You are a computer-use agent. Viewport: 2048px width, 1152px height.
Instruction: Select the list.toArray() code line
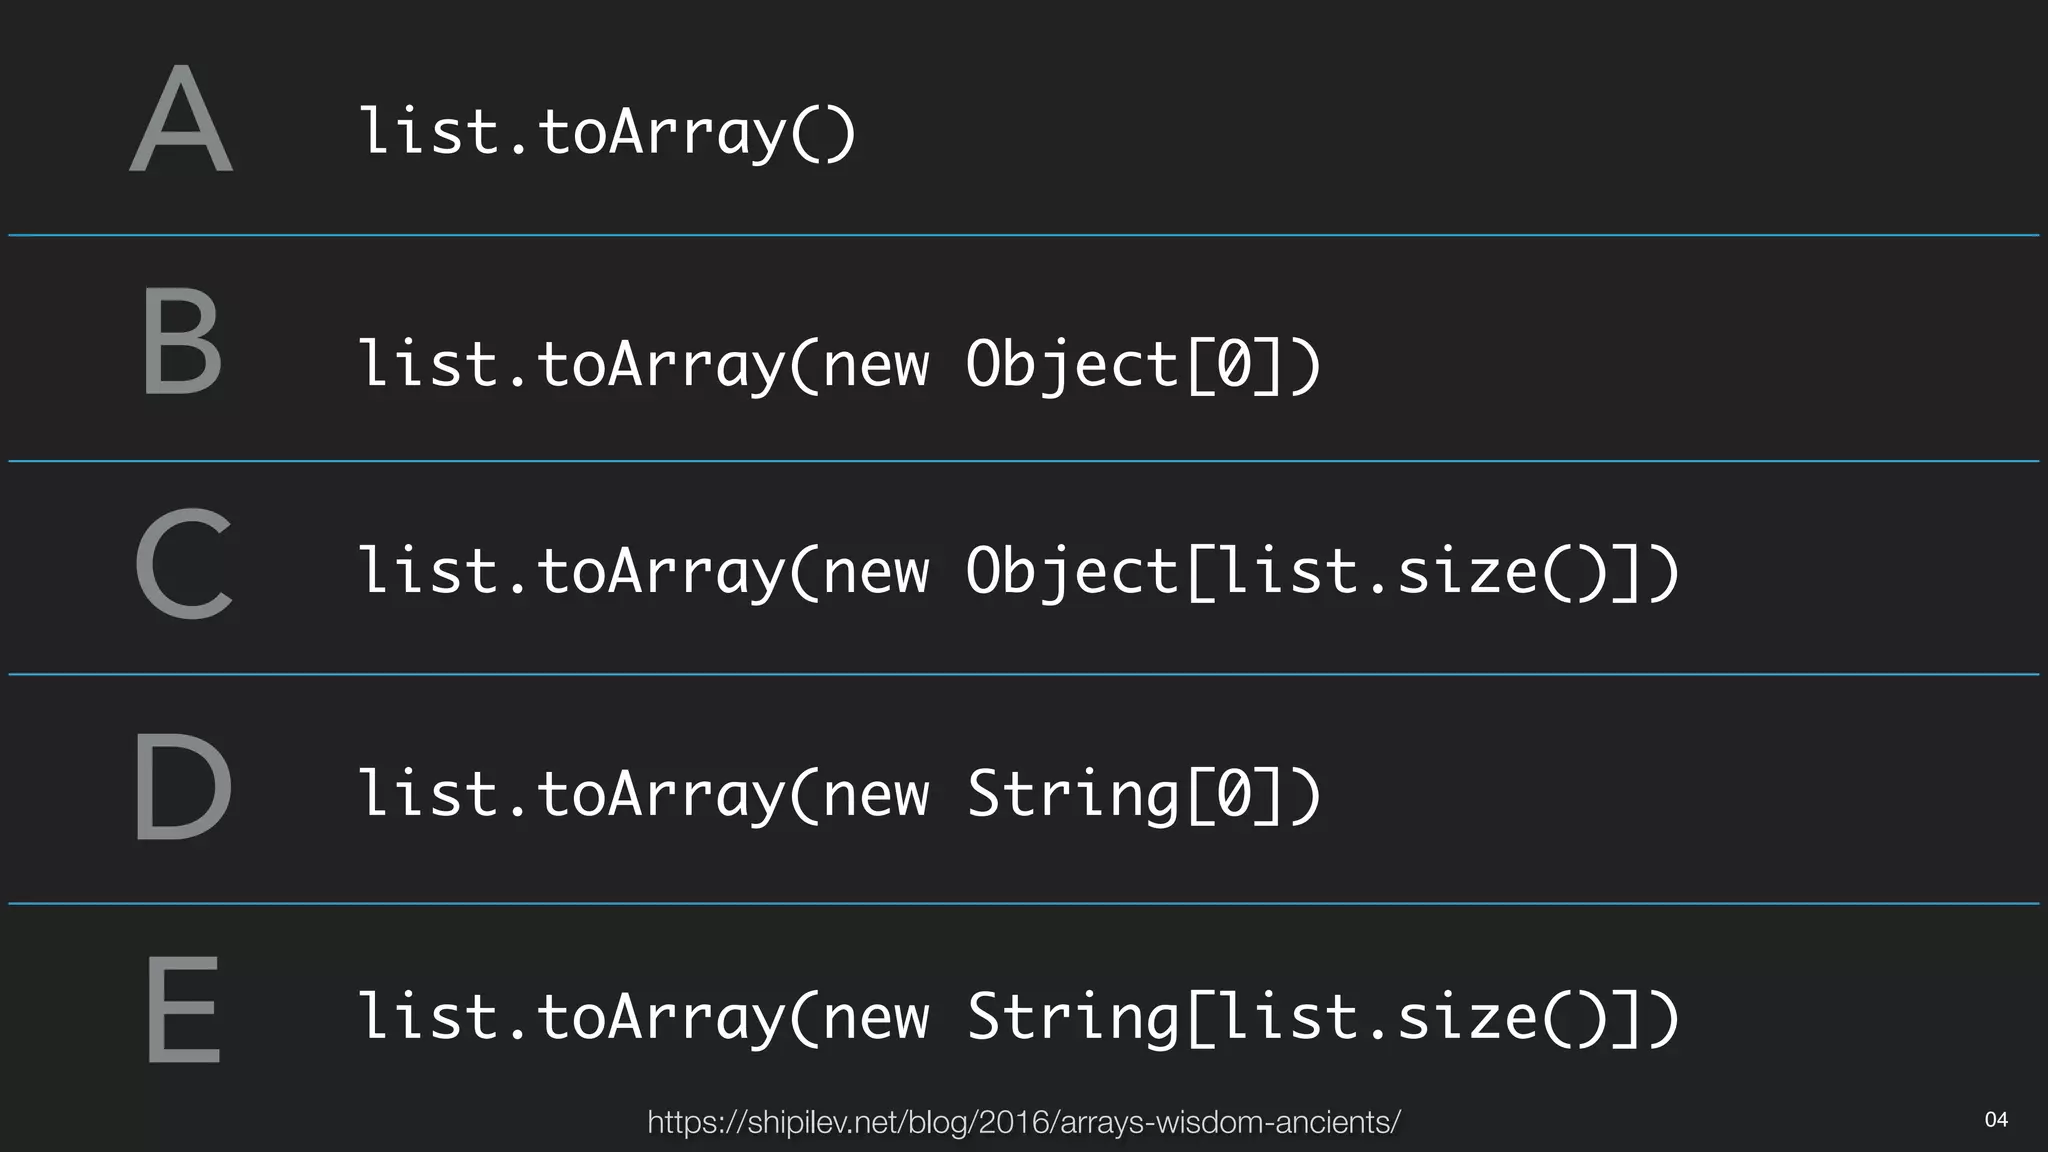(607, 133)
